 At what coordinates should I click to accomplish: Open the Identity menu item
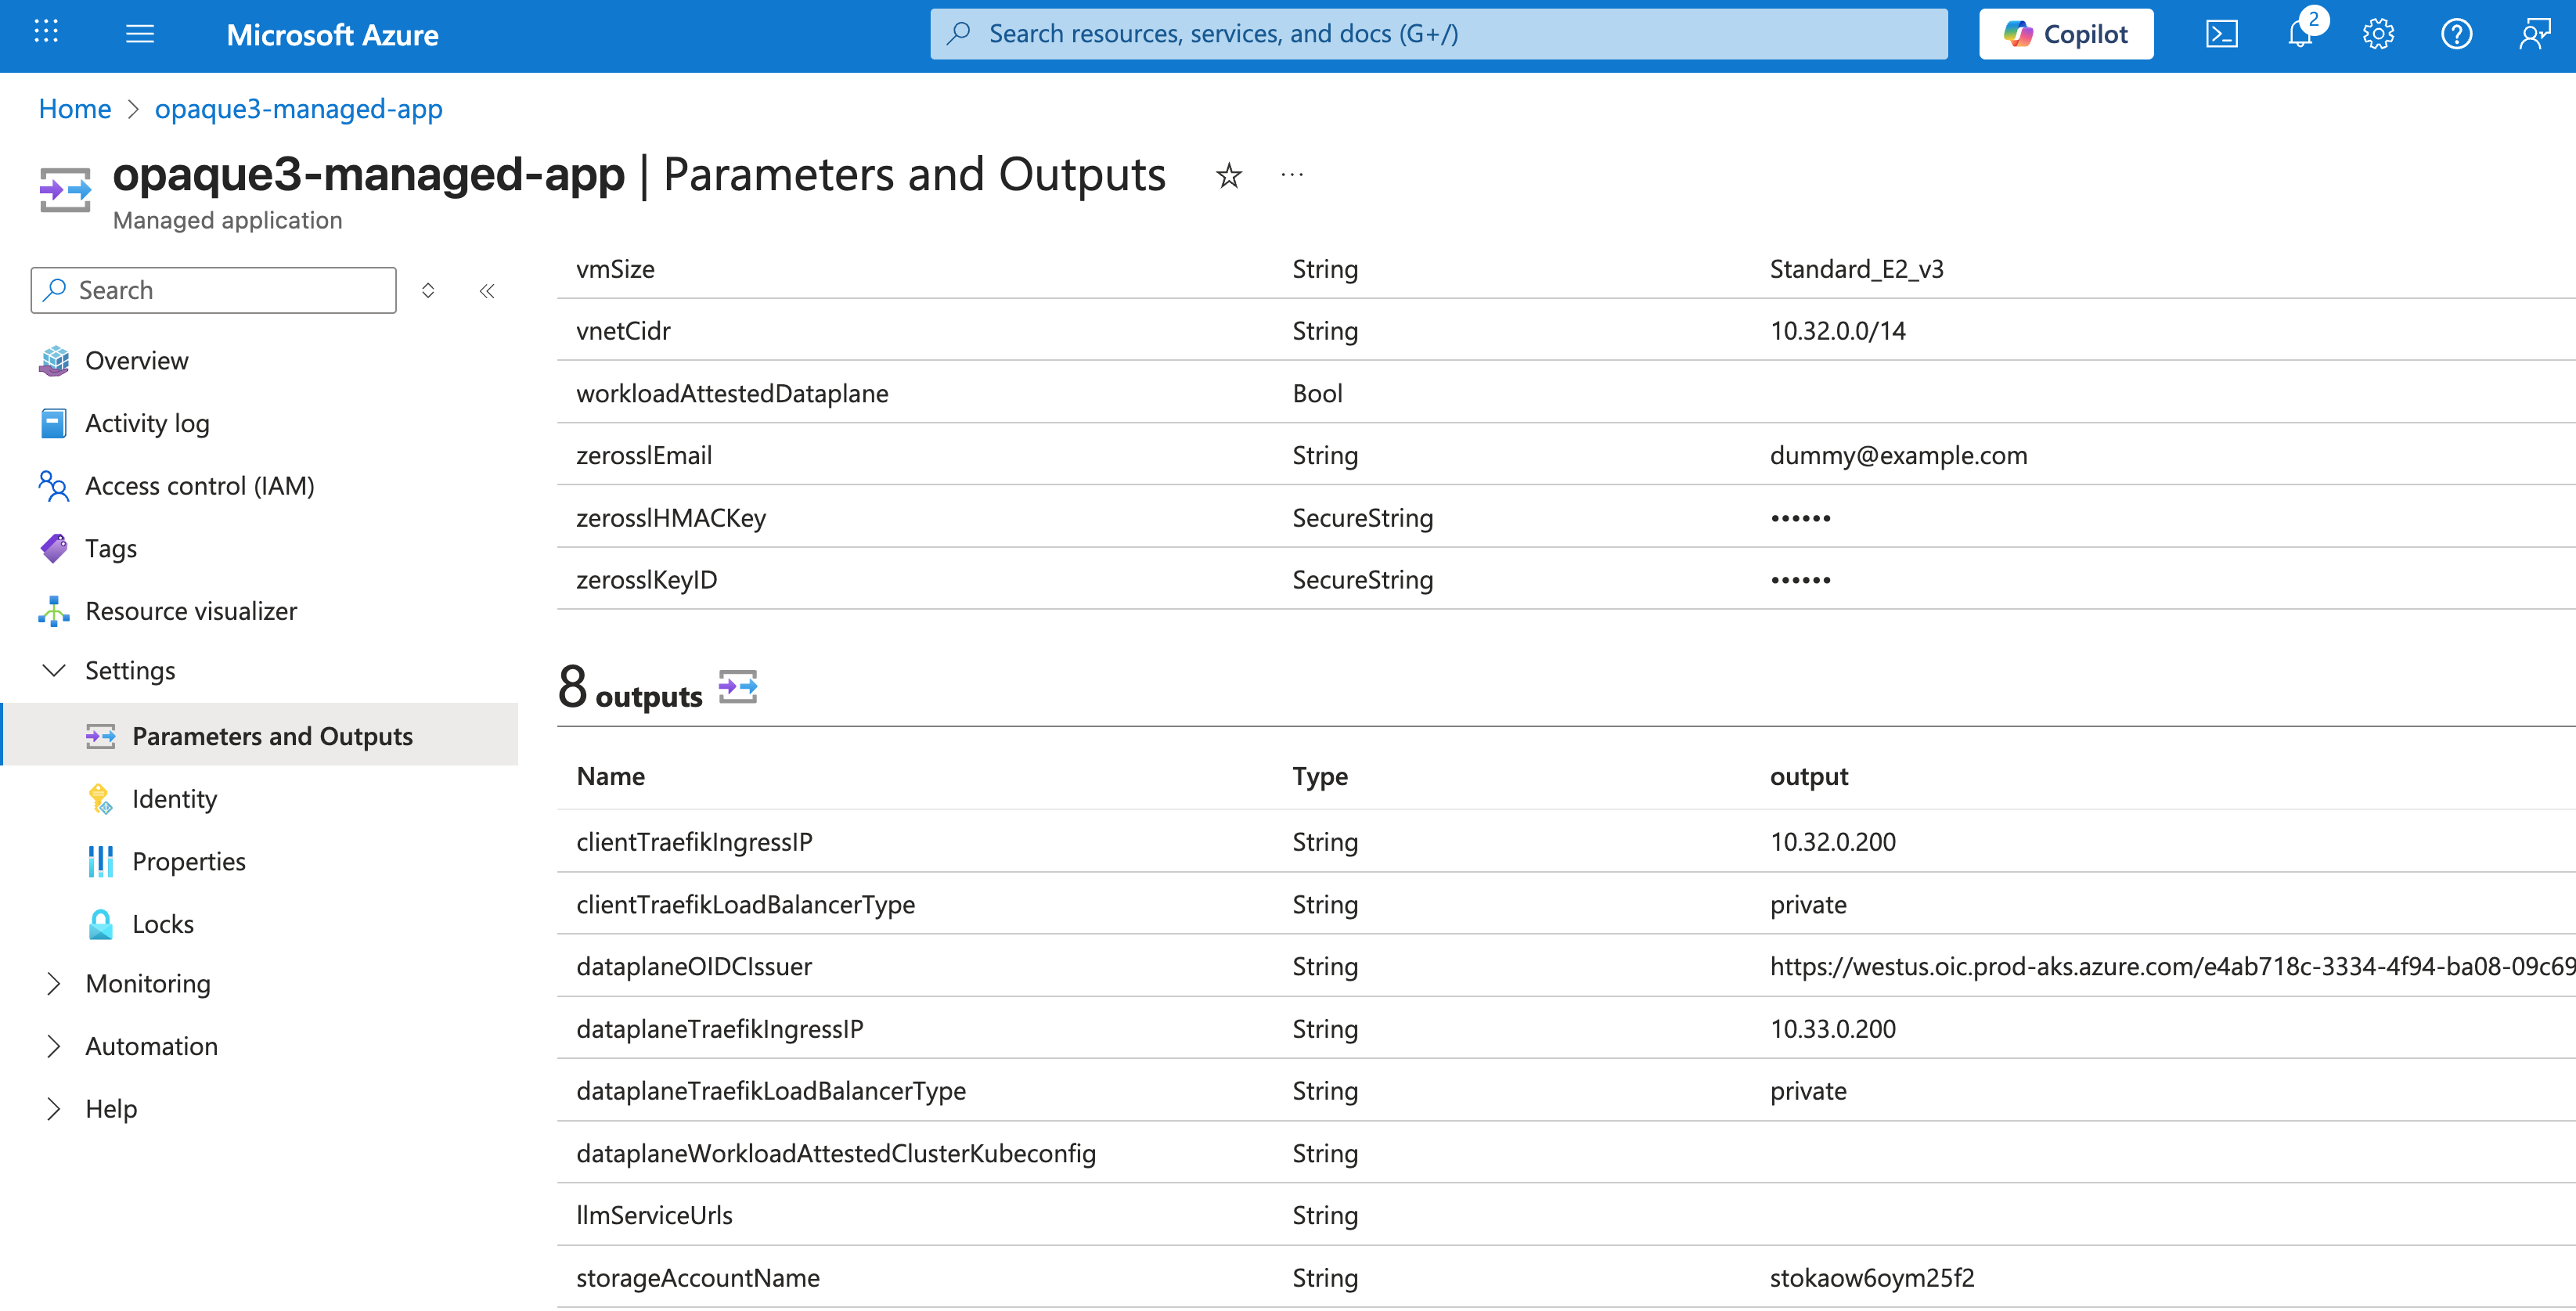coord(174,798)
